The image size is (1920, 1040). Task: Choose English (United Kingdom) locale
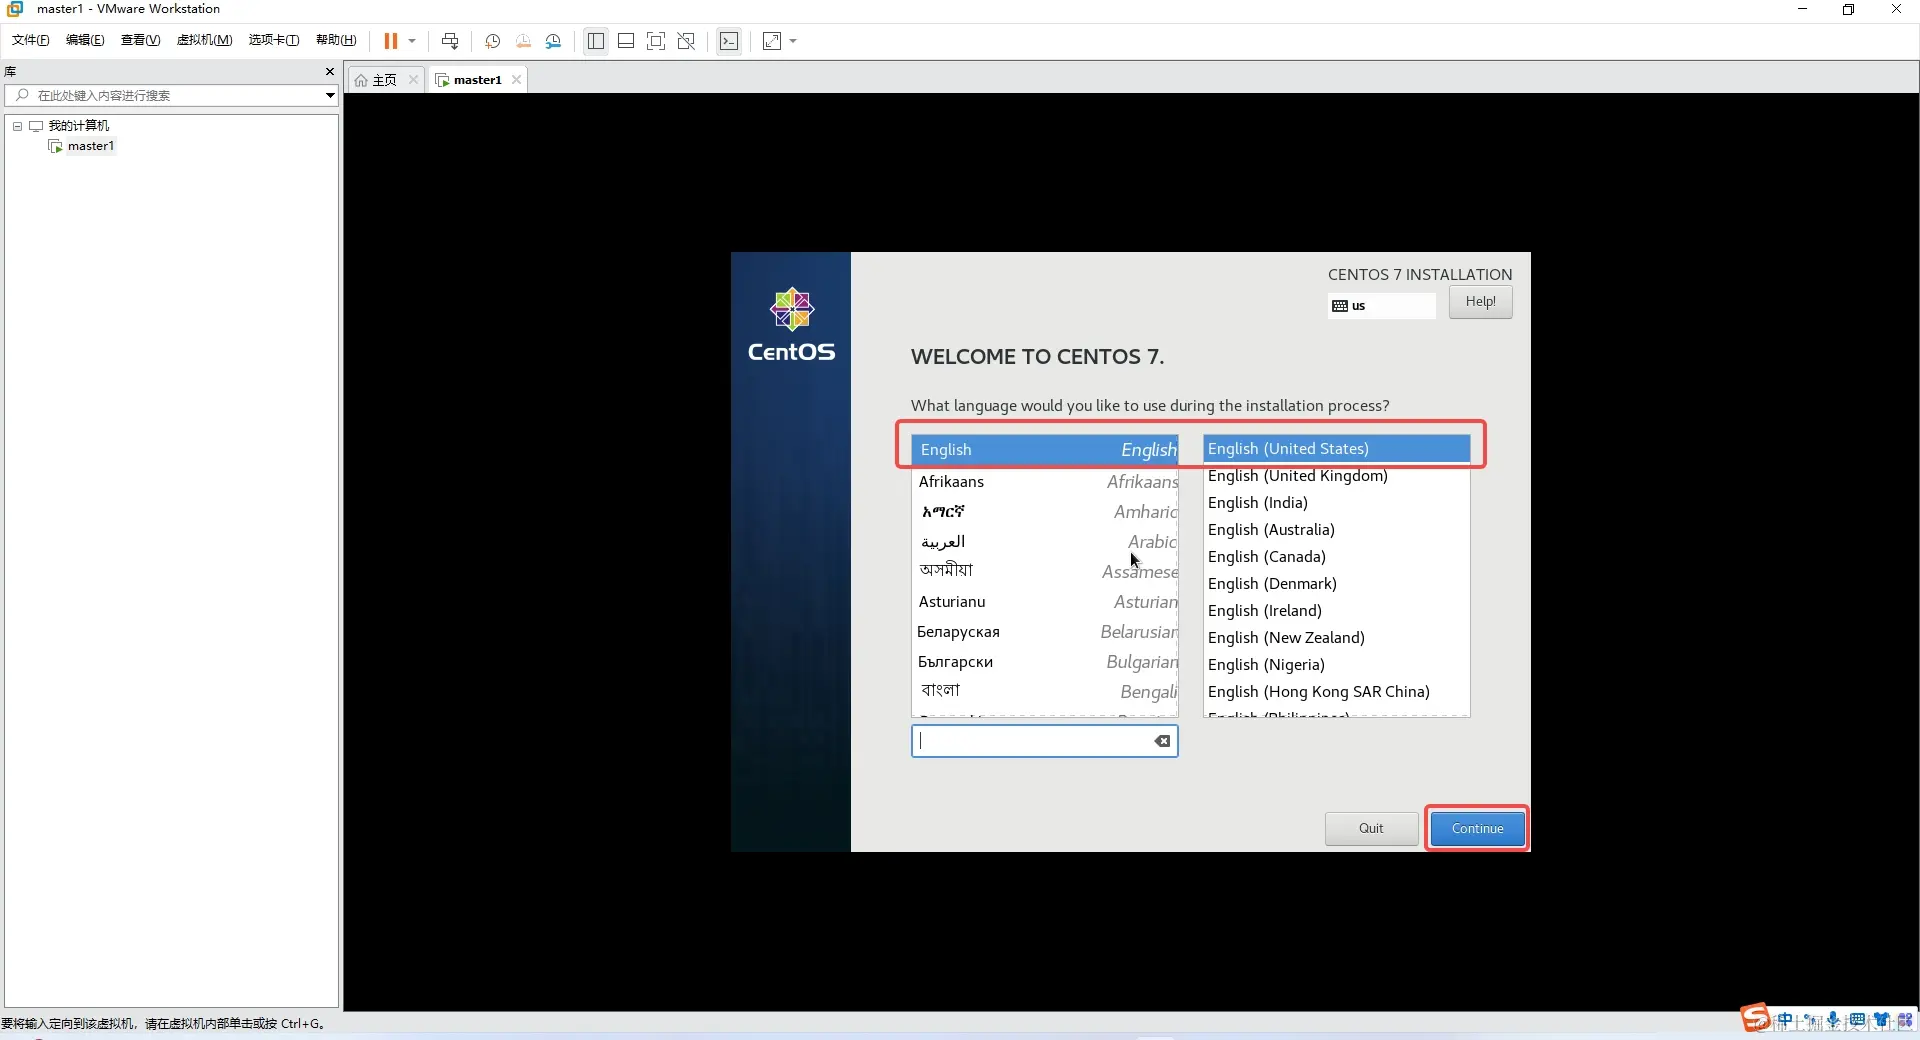pos(1336,476)
